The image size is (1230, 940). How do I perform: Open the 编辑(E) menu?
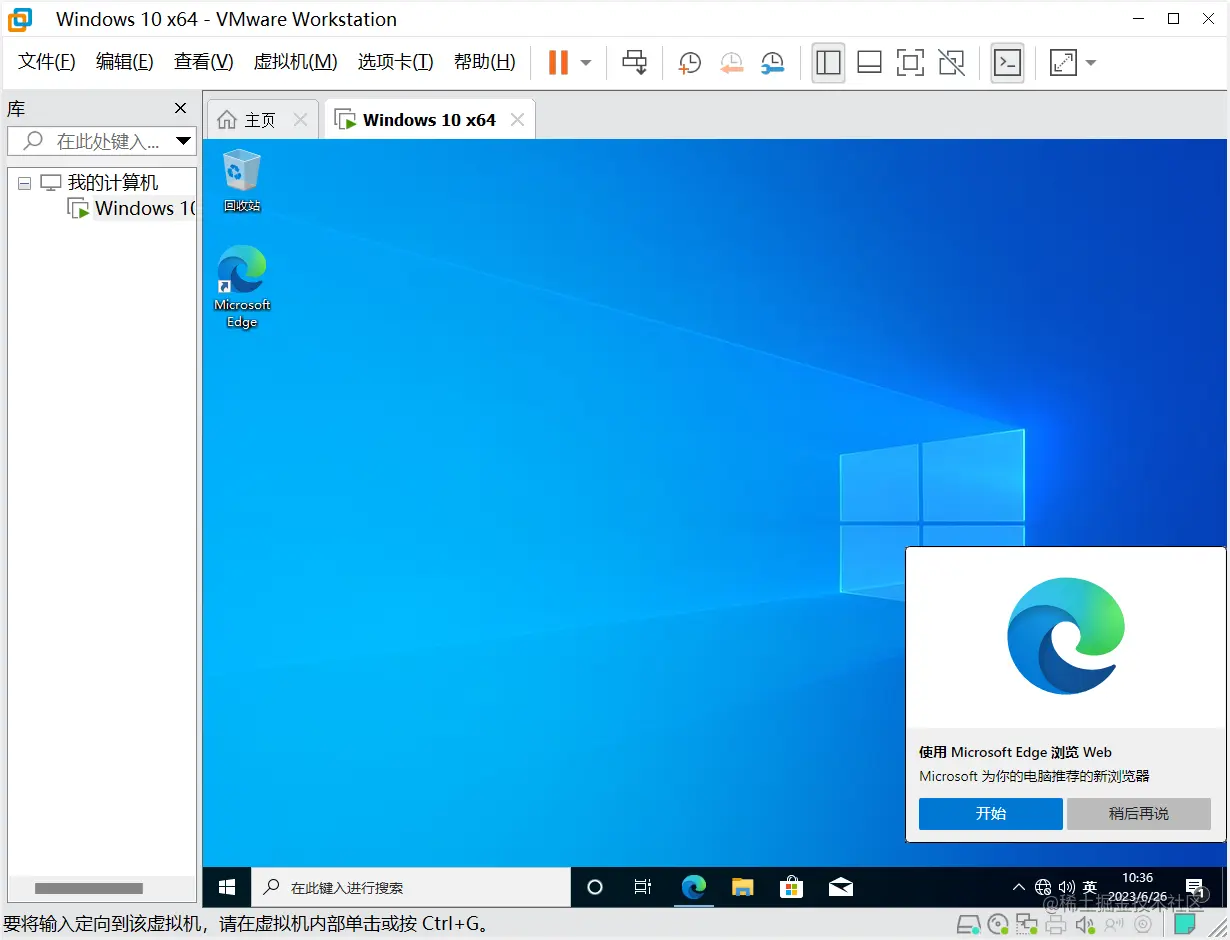click(125, 62)
